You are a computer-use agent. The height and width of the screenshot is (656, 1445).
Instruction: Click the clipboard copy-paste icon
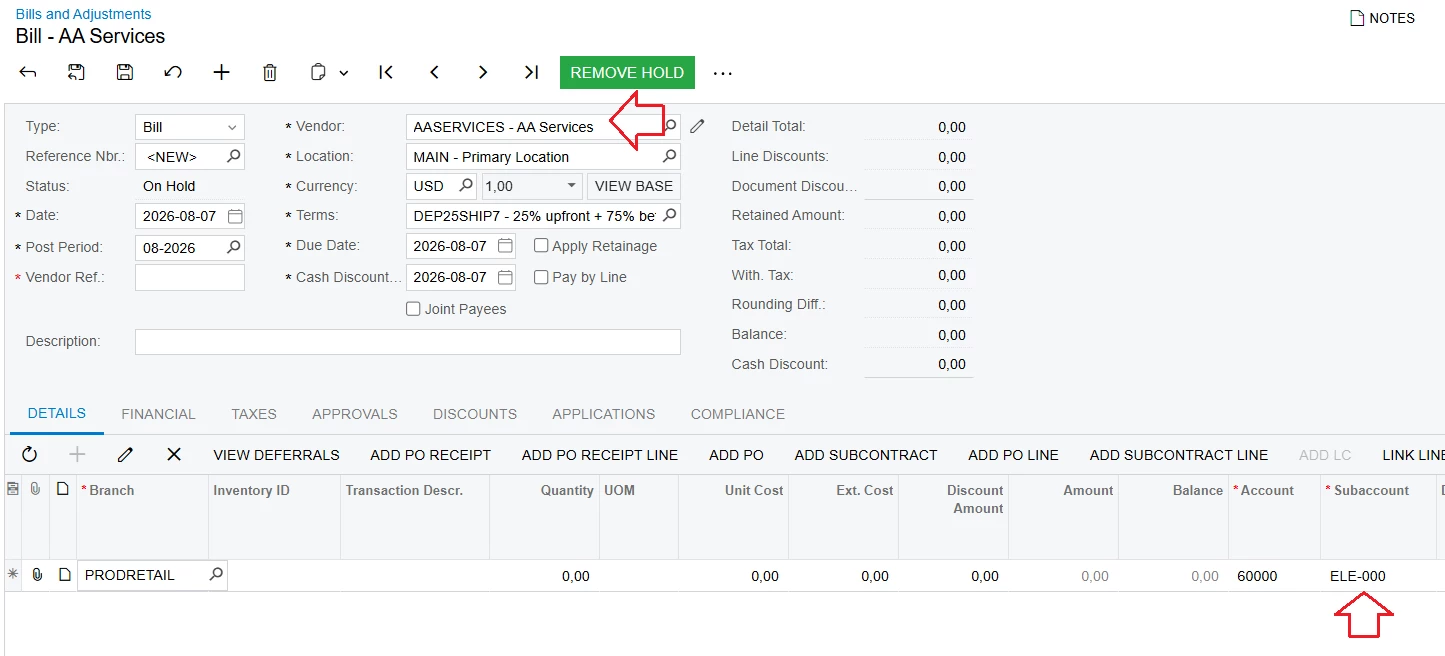coord(318,72)
